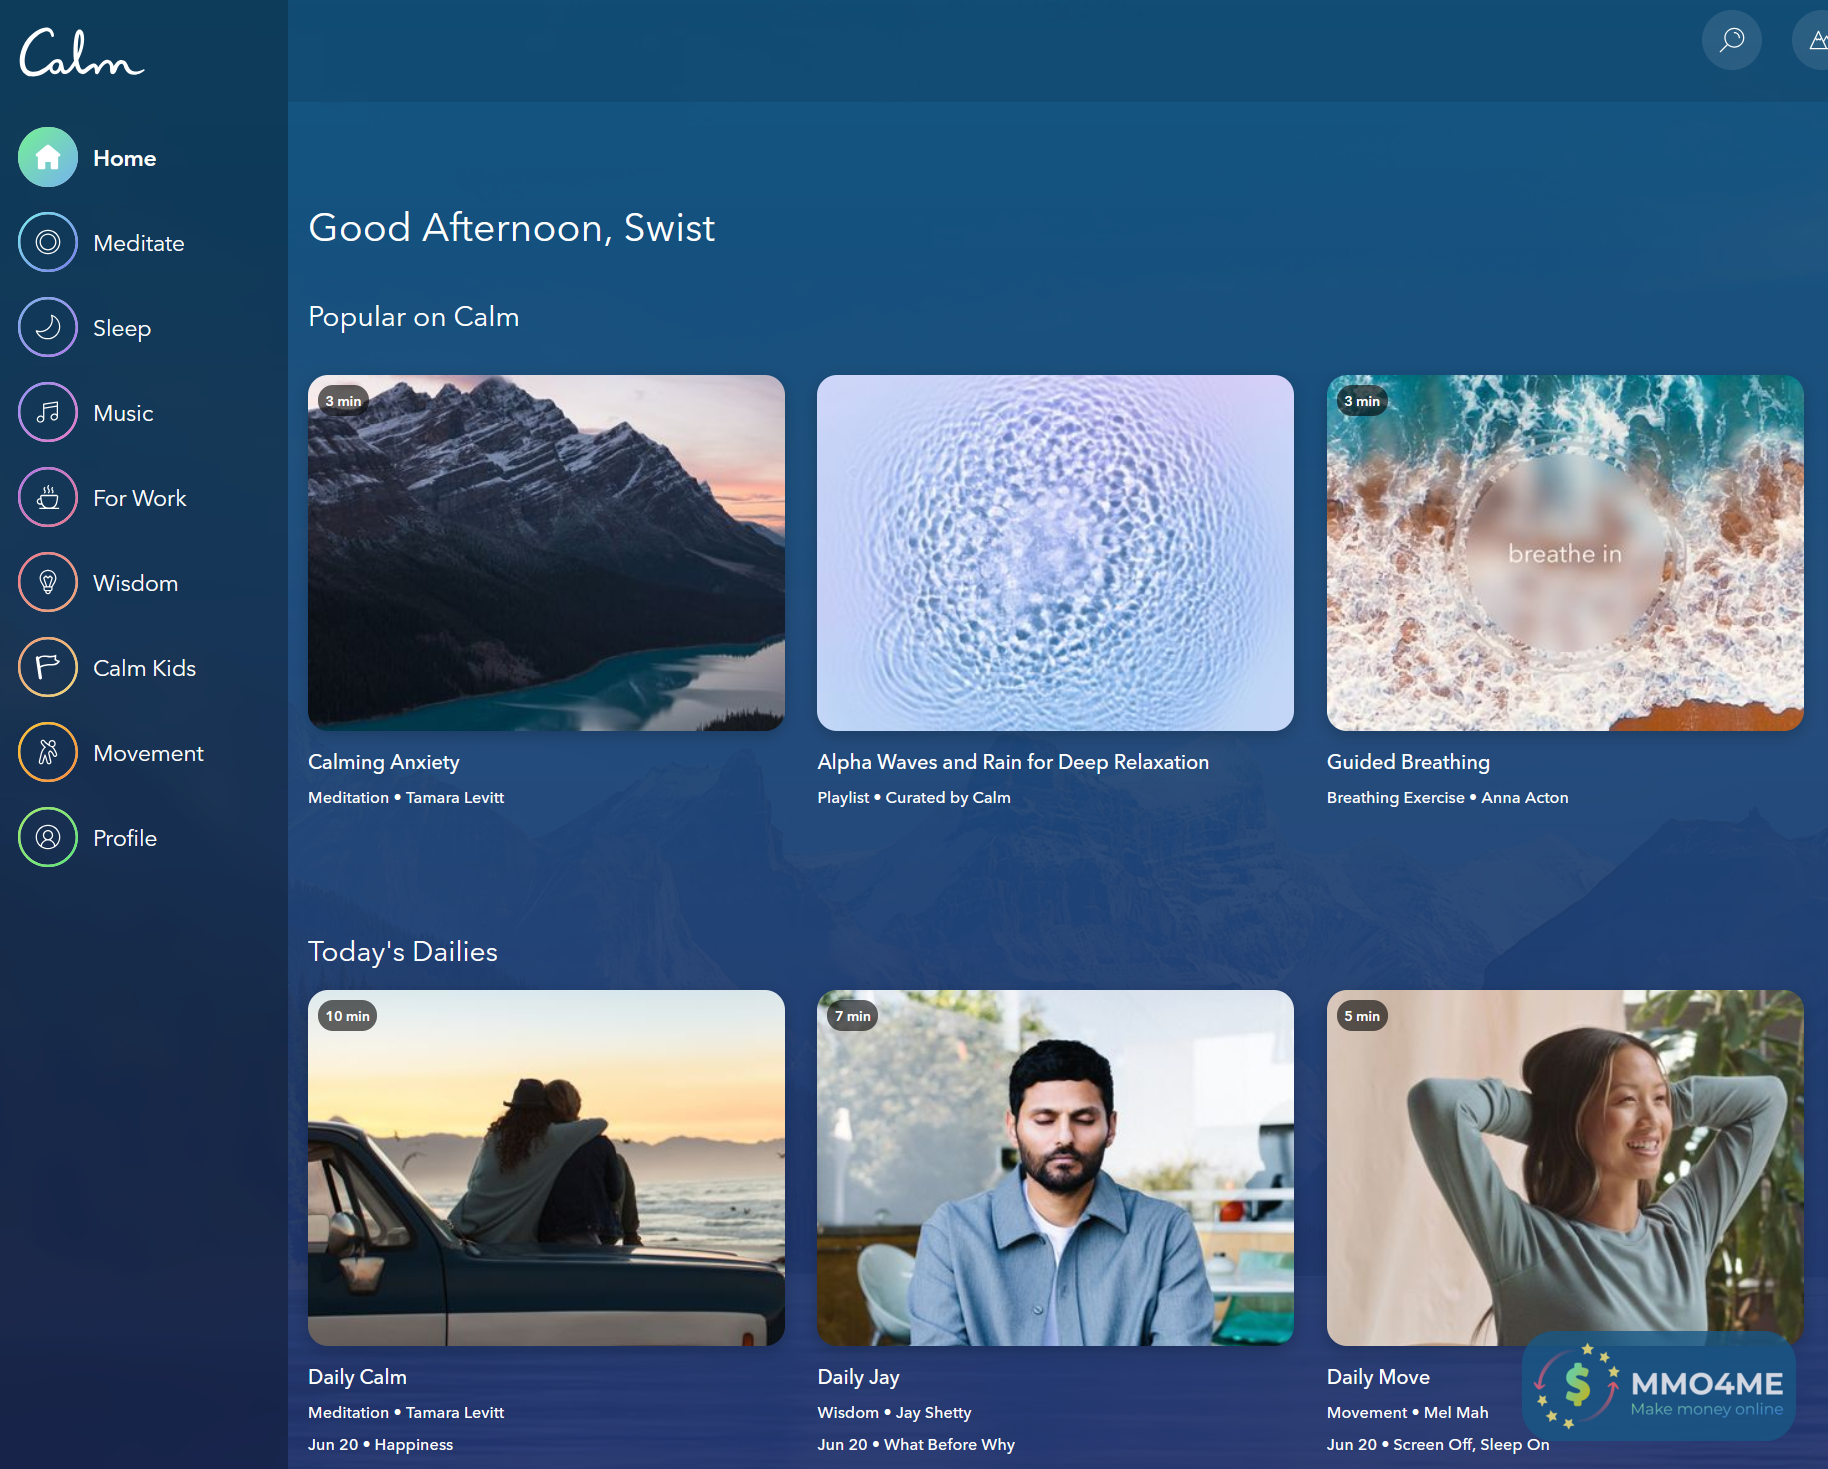This screenshot has width=1828, height=1469.
Task: Click 'Jun 20 • What Before Why' text
Action: pyautogui.click(x=916, y=1445)
